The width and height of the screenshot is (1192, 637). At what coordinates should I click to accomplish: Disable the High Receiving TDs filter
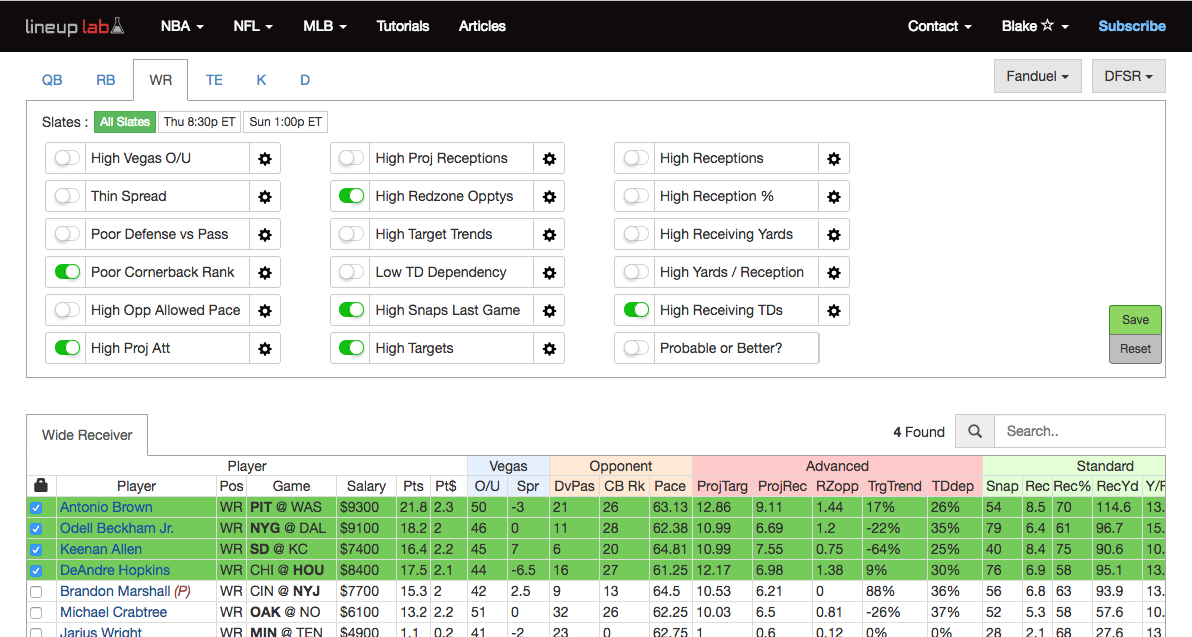coord(636,310)
